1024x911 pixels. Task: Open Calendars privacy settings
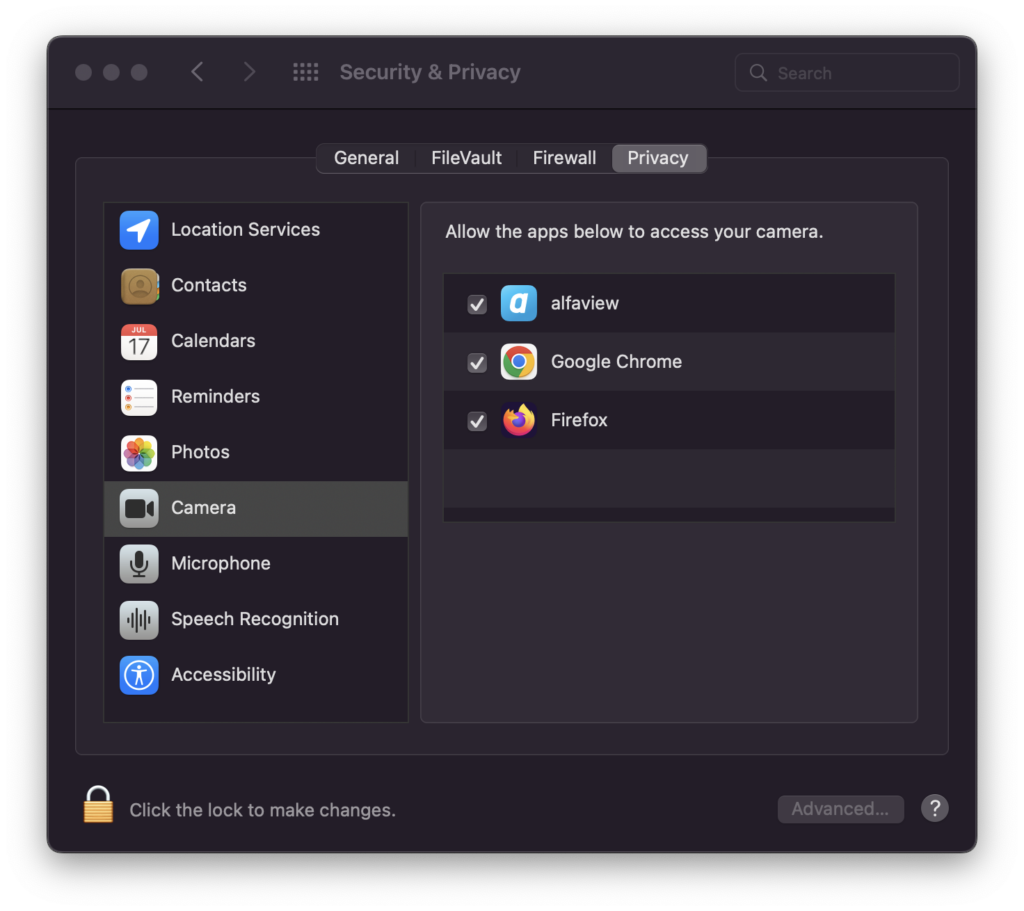[x=138, y=341]
